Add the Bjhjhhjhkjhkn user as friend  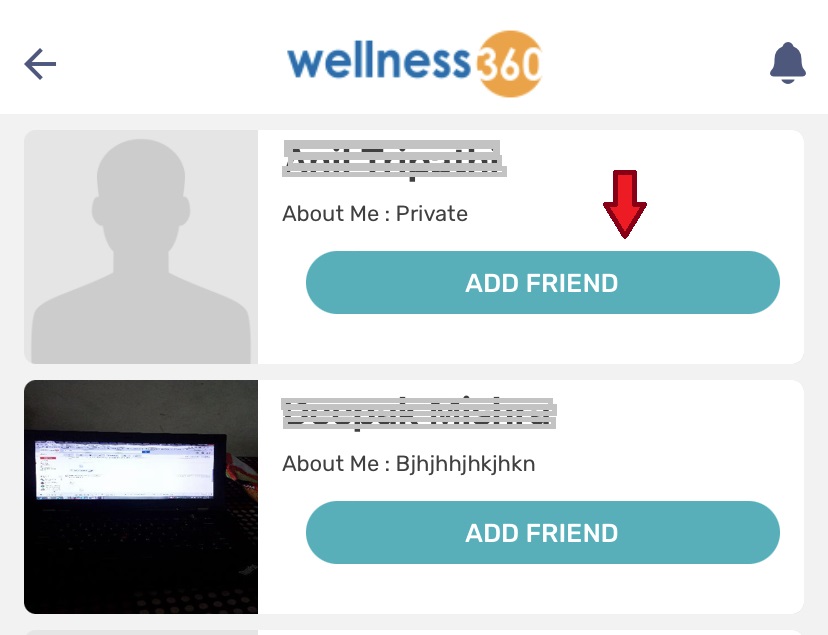542,533
